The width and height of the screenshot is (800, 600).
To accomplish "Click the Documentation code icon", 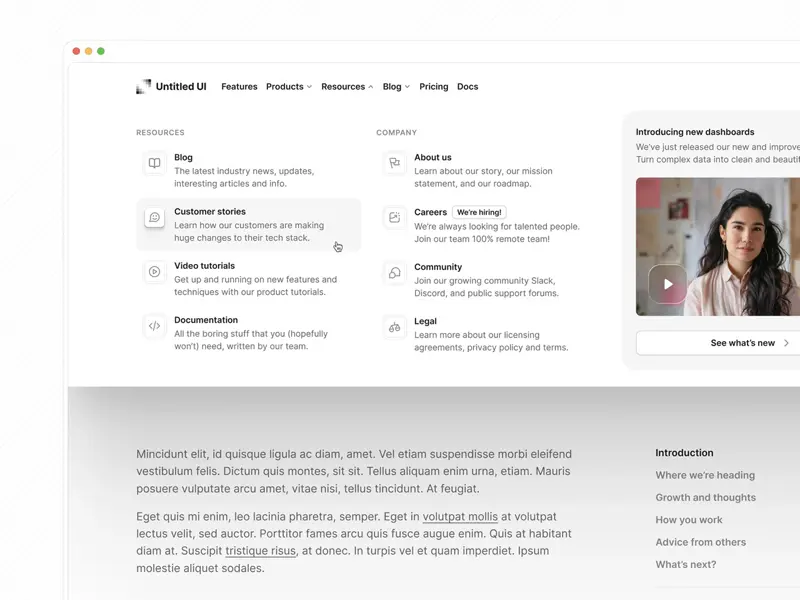I will (154, 325).
